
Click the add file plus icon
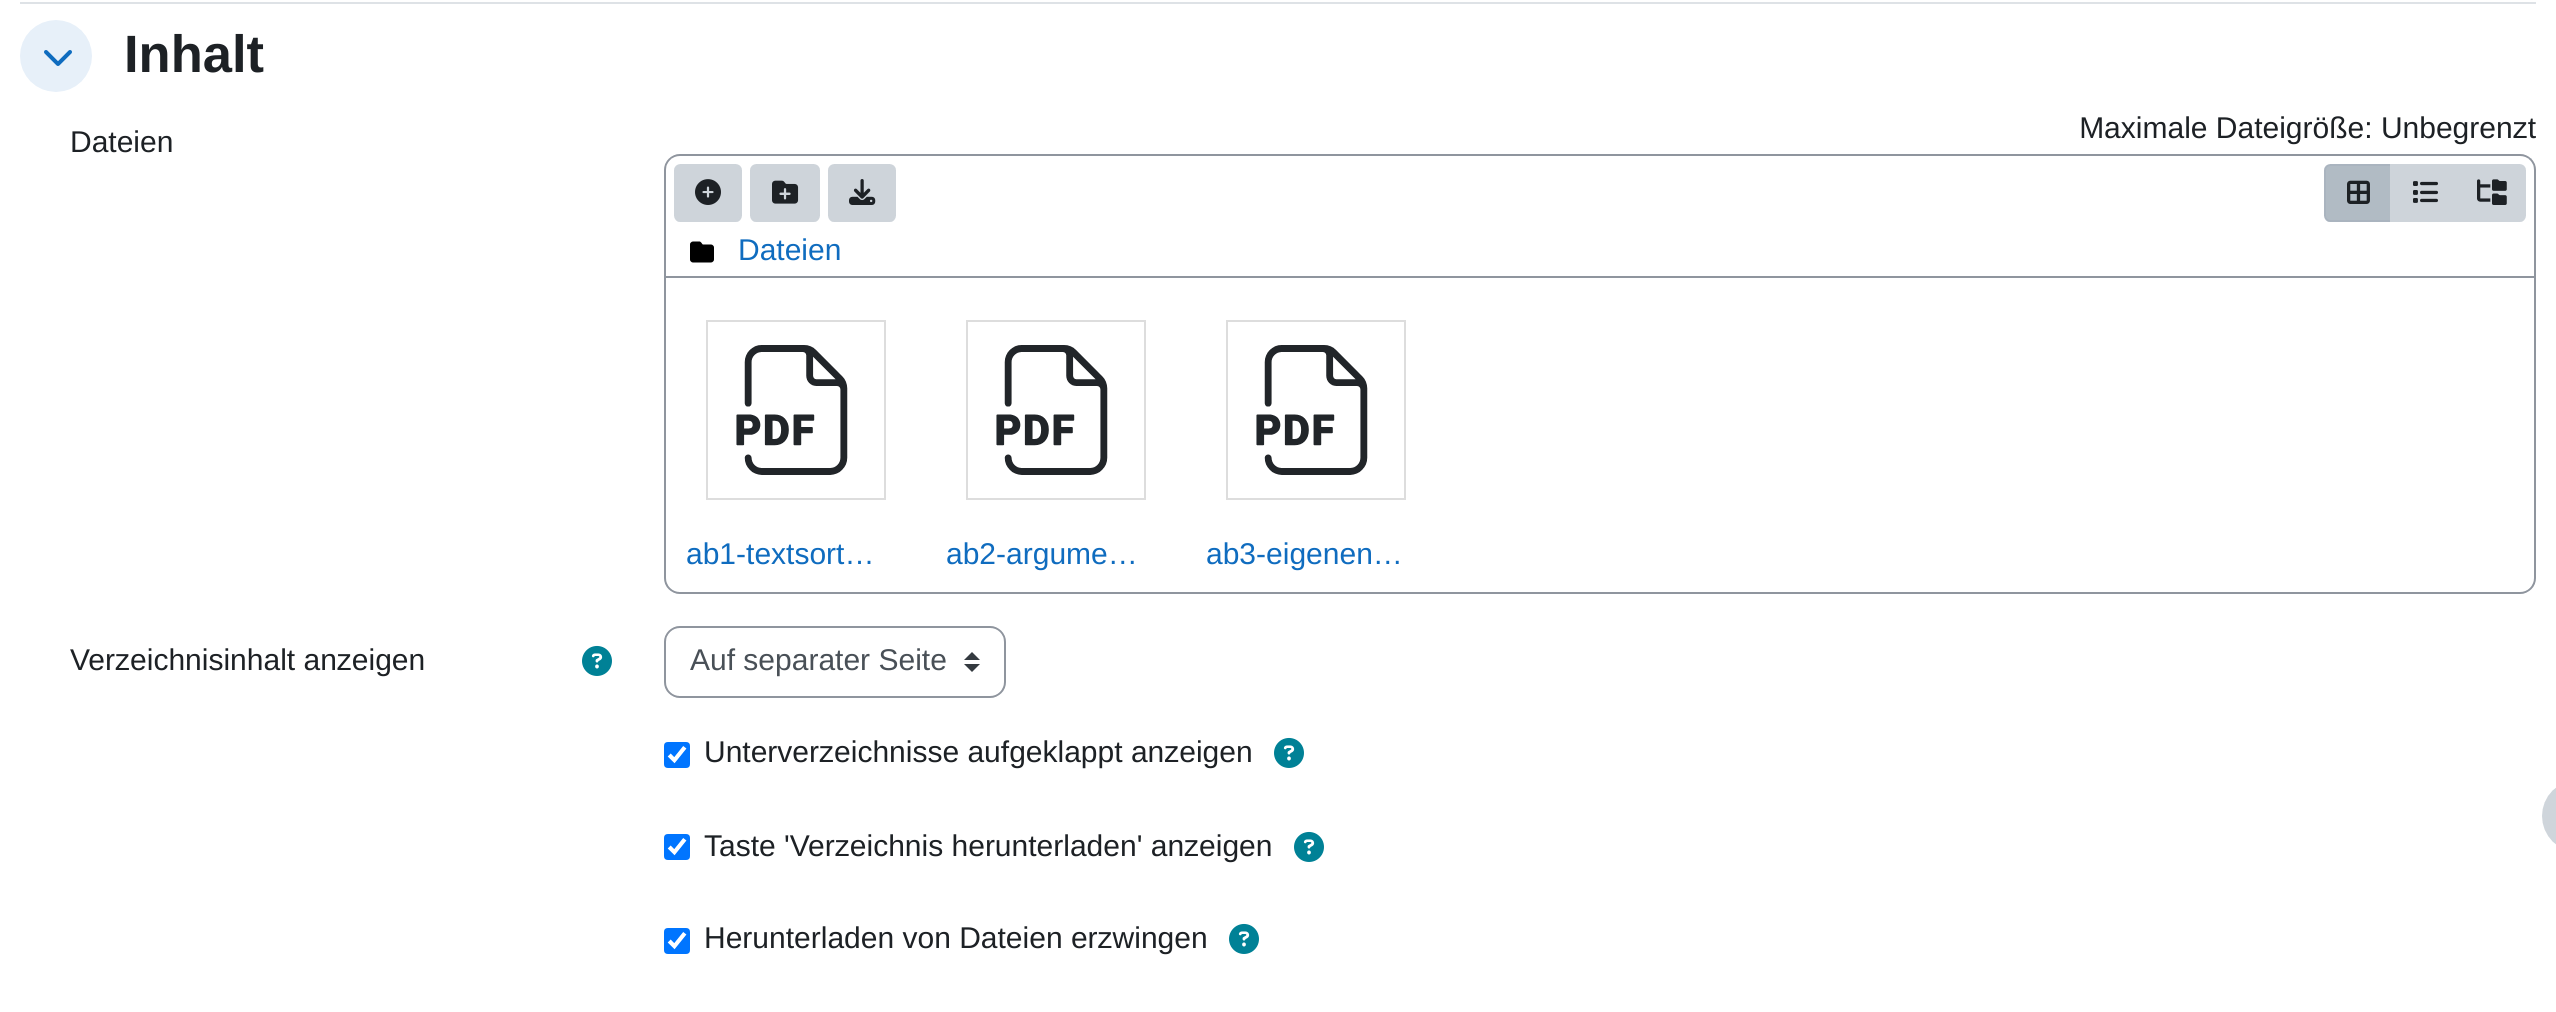click(708, 193)
